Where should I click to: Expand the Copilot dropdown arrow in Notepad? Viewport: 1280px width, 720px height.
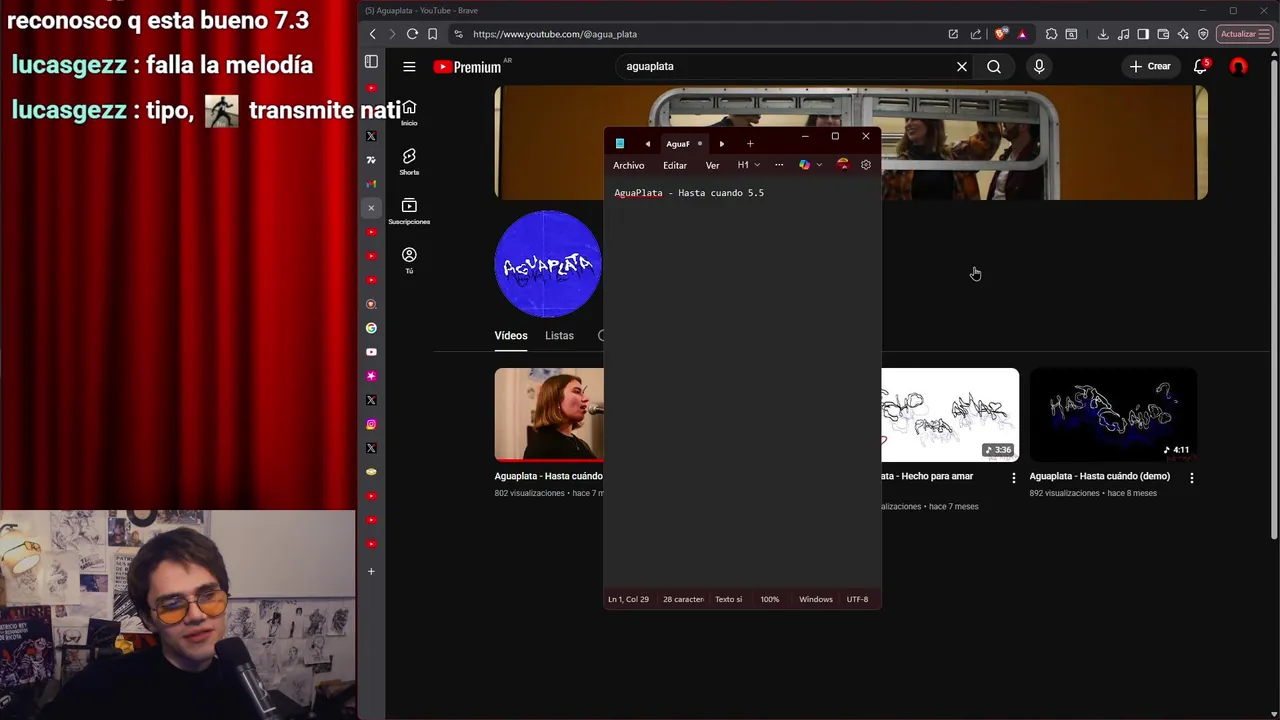tap(819, 165)
